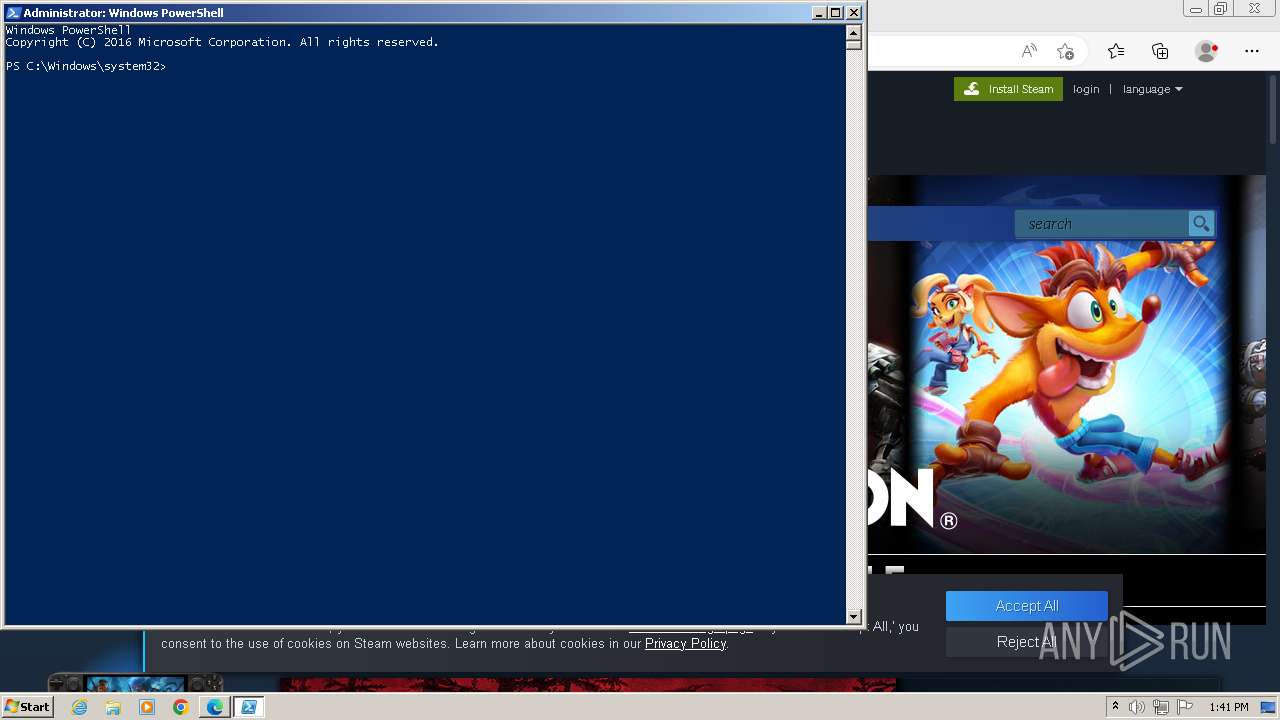Click the PowerShell window title icon
Image resolution: width=1280 pixels, height=720 pixels.
point(13,13)
